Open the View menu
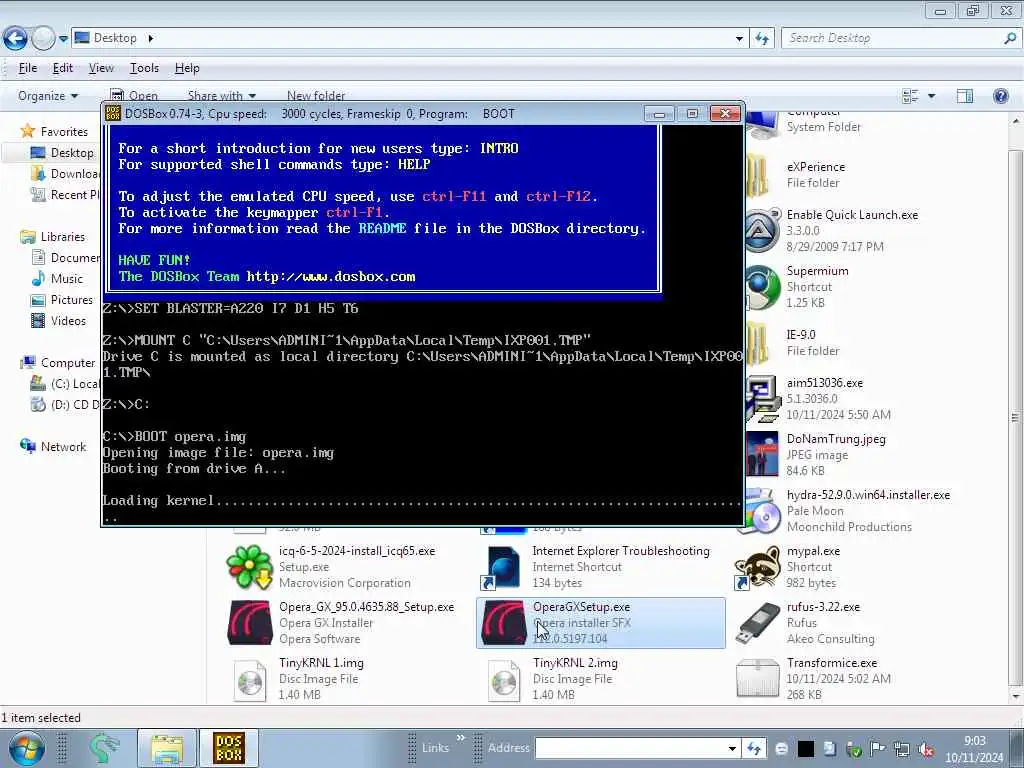The height and width of the screenshot is (768, 1024). [x=101, y=68]
